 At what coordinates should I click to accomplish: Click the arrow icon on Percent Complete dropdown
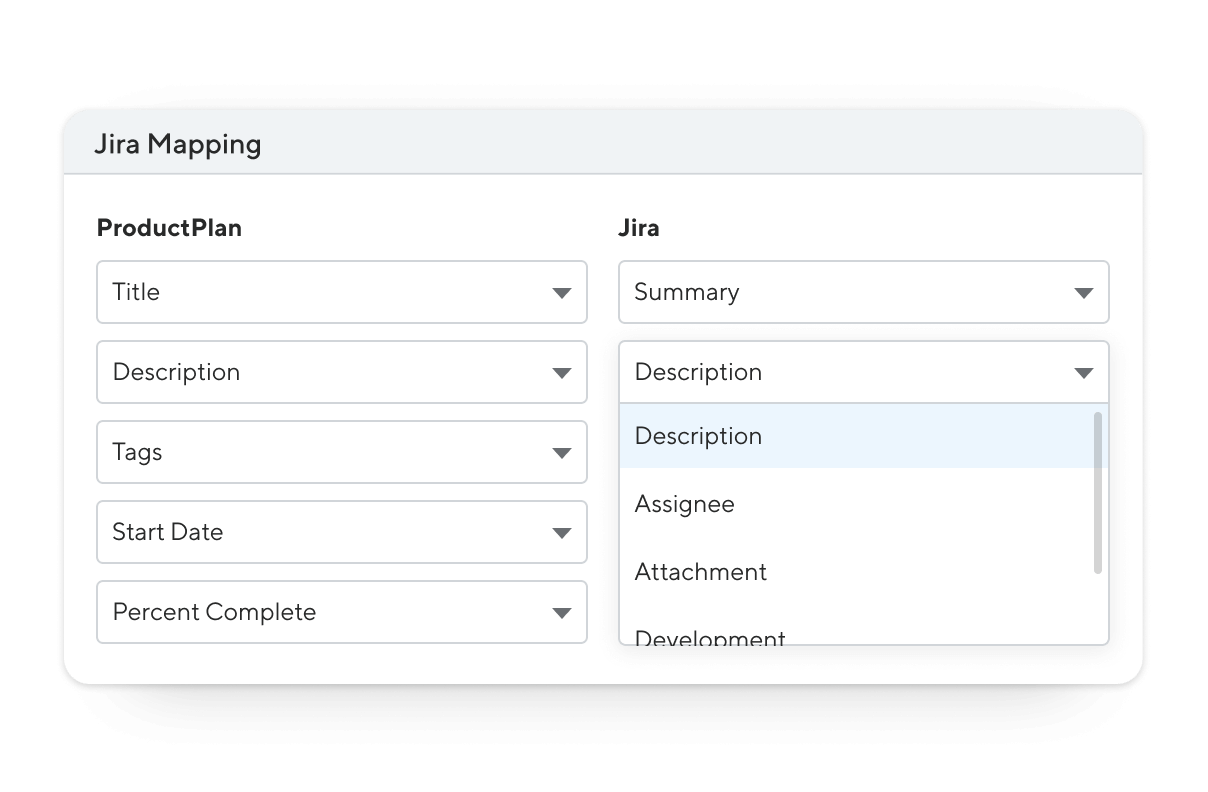click(562, 613)
